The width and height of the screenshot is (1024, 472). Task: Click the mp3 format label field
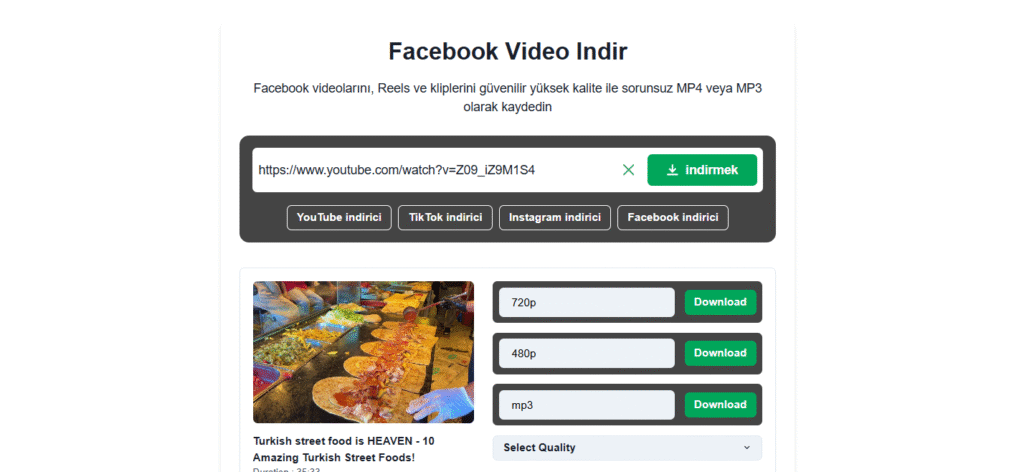tap(586, 405)
